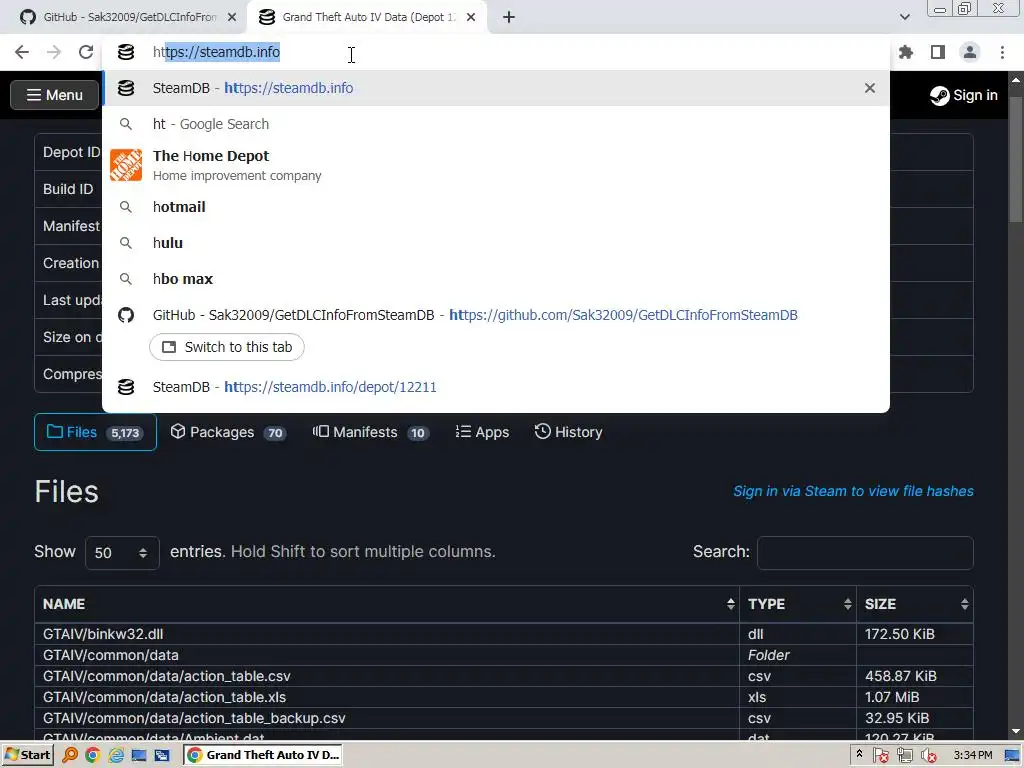Choose the SteamDB steamdb.info suggestion
1024x768 pixels.
(x=496, y=88)
